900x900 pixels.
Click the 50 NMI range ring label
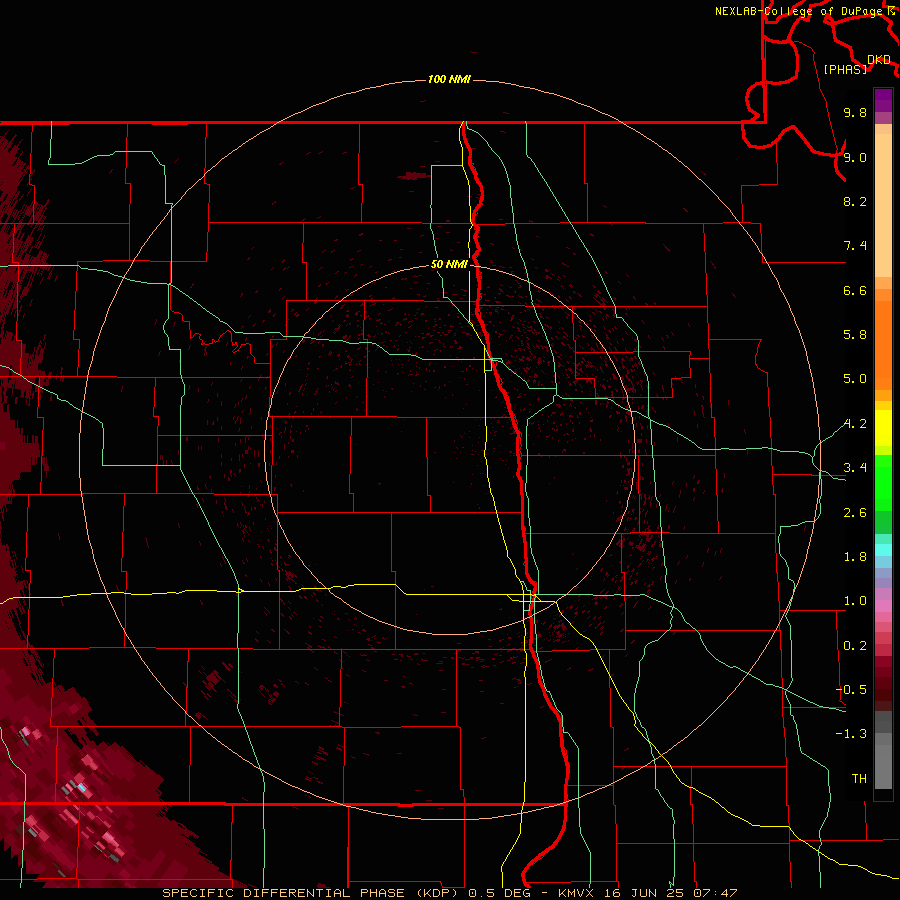[449, 264]
